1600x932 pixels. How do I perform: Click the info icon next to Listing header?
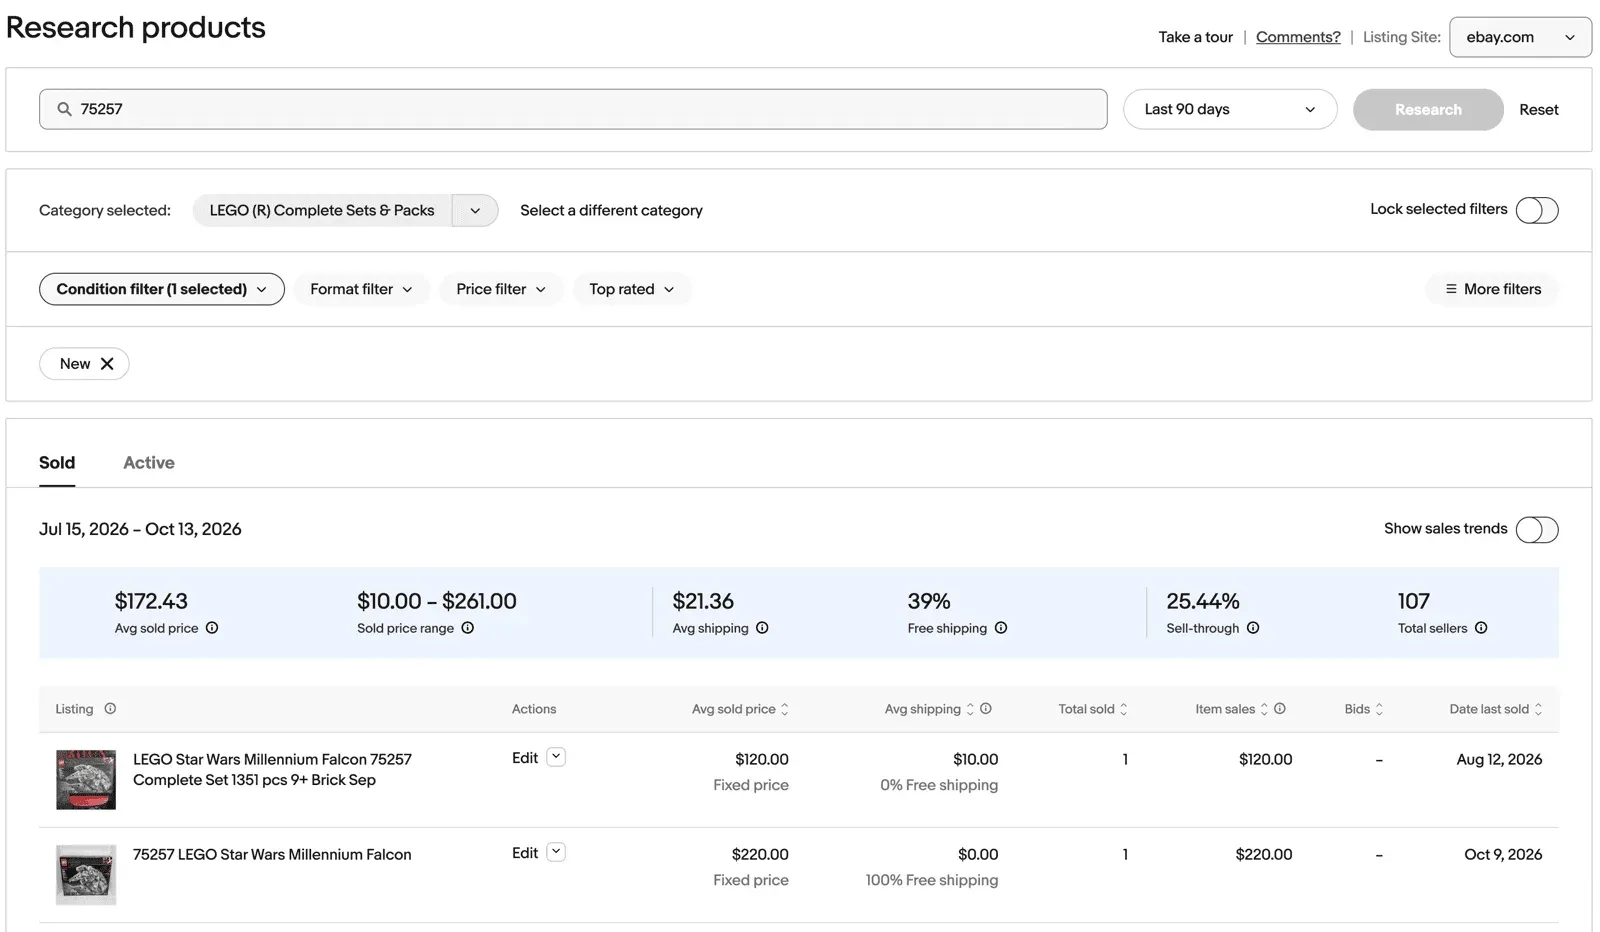point(110,709)
